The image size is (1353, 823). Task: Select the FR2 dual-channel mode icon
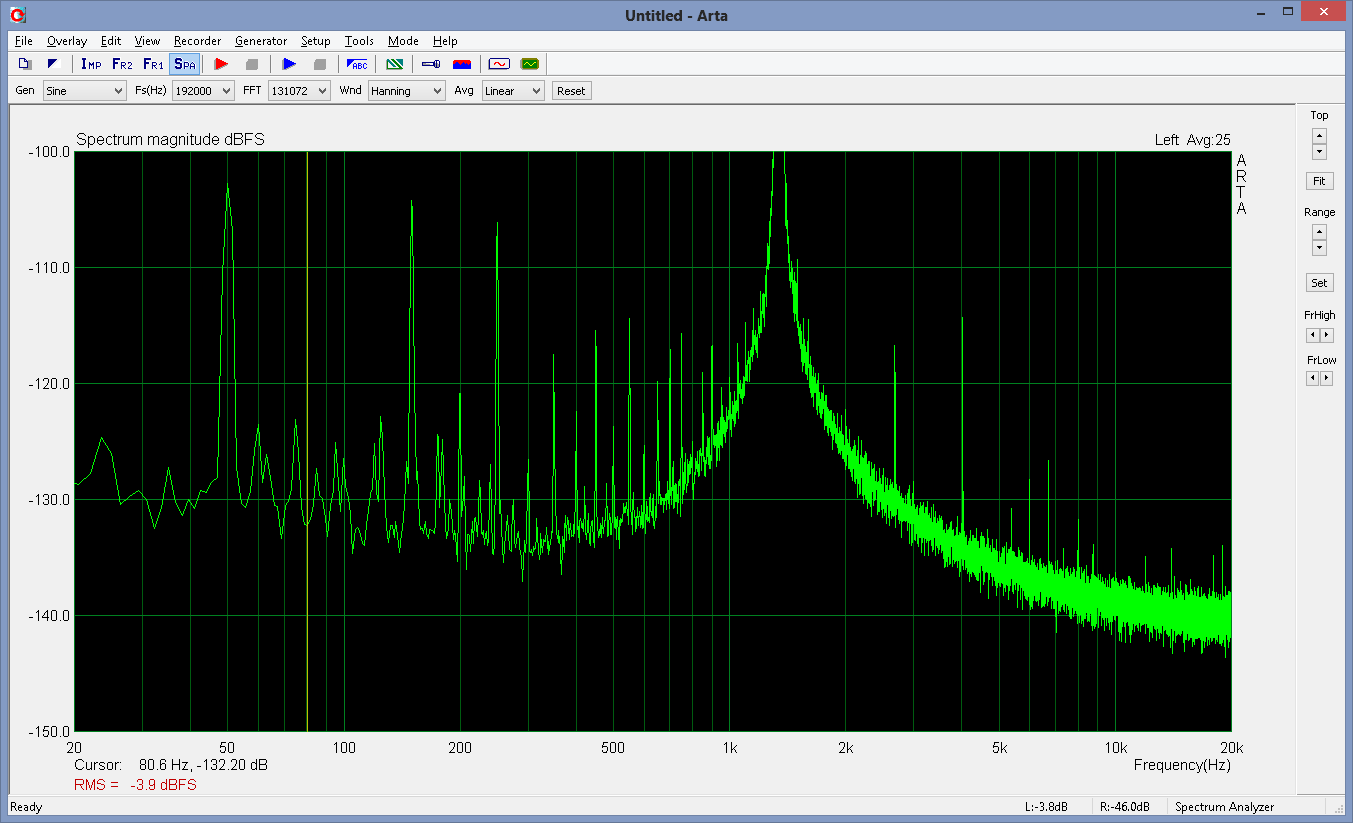(x=122, y=64)
